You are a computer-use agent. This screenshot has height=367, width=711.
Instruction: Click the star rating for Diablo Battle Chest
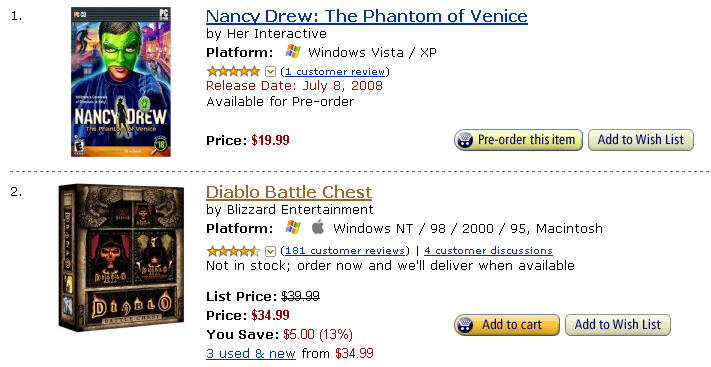click(233, 251)
